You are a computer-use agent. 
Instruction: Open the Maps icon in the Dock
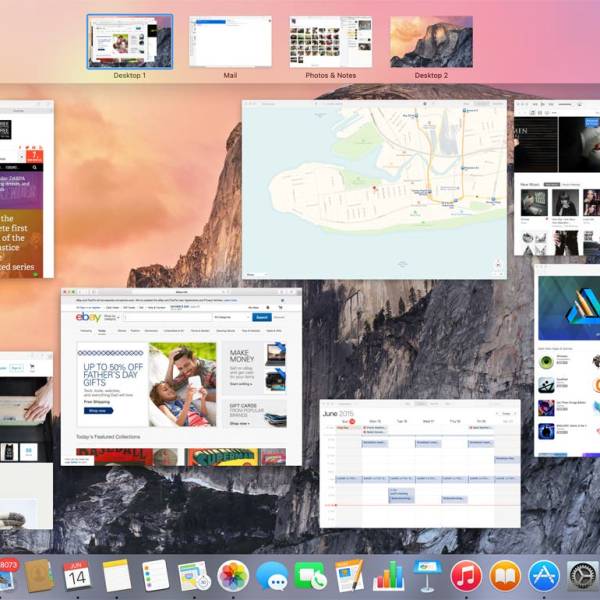[x=194, y=576]
